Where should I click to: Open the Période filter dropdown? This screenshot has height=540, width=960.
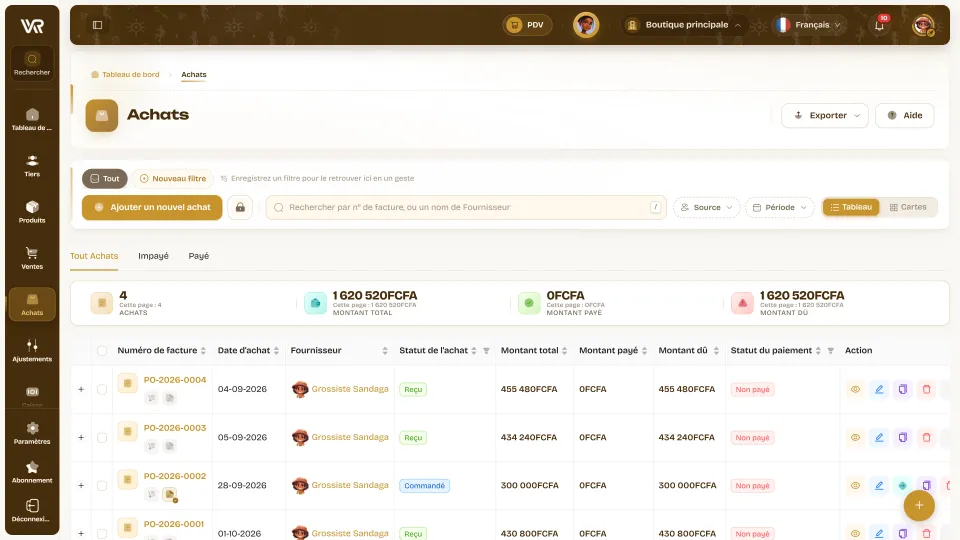point(779,208)
